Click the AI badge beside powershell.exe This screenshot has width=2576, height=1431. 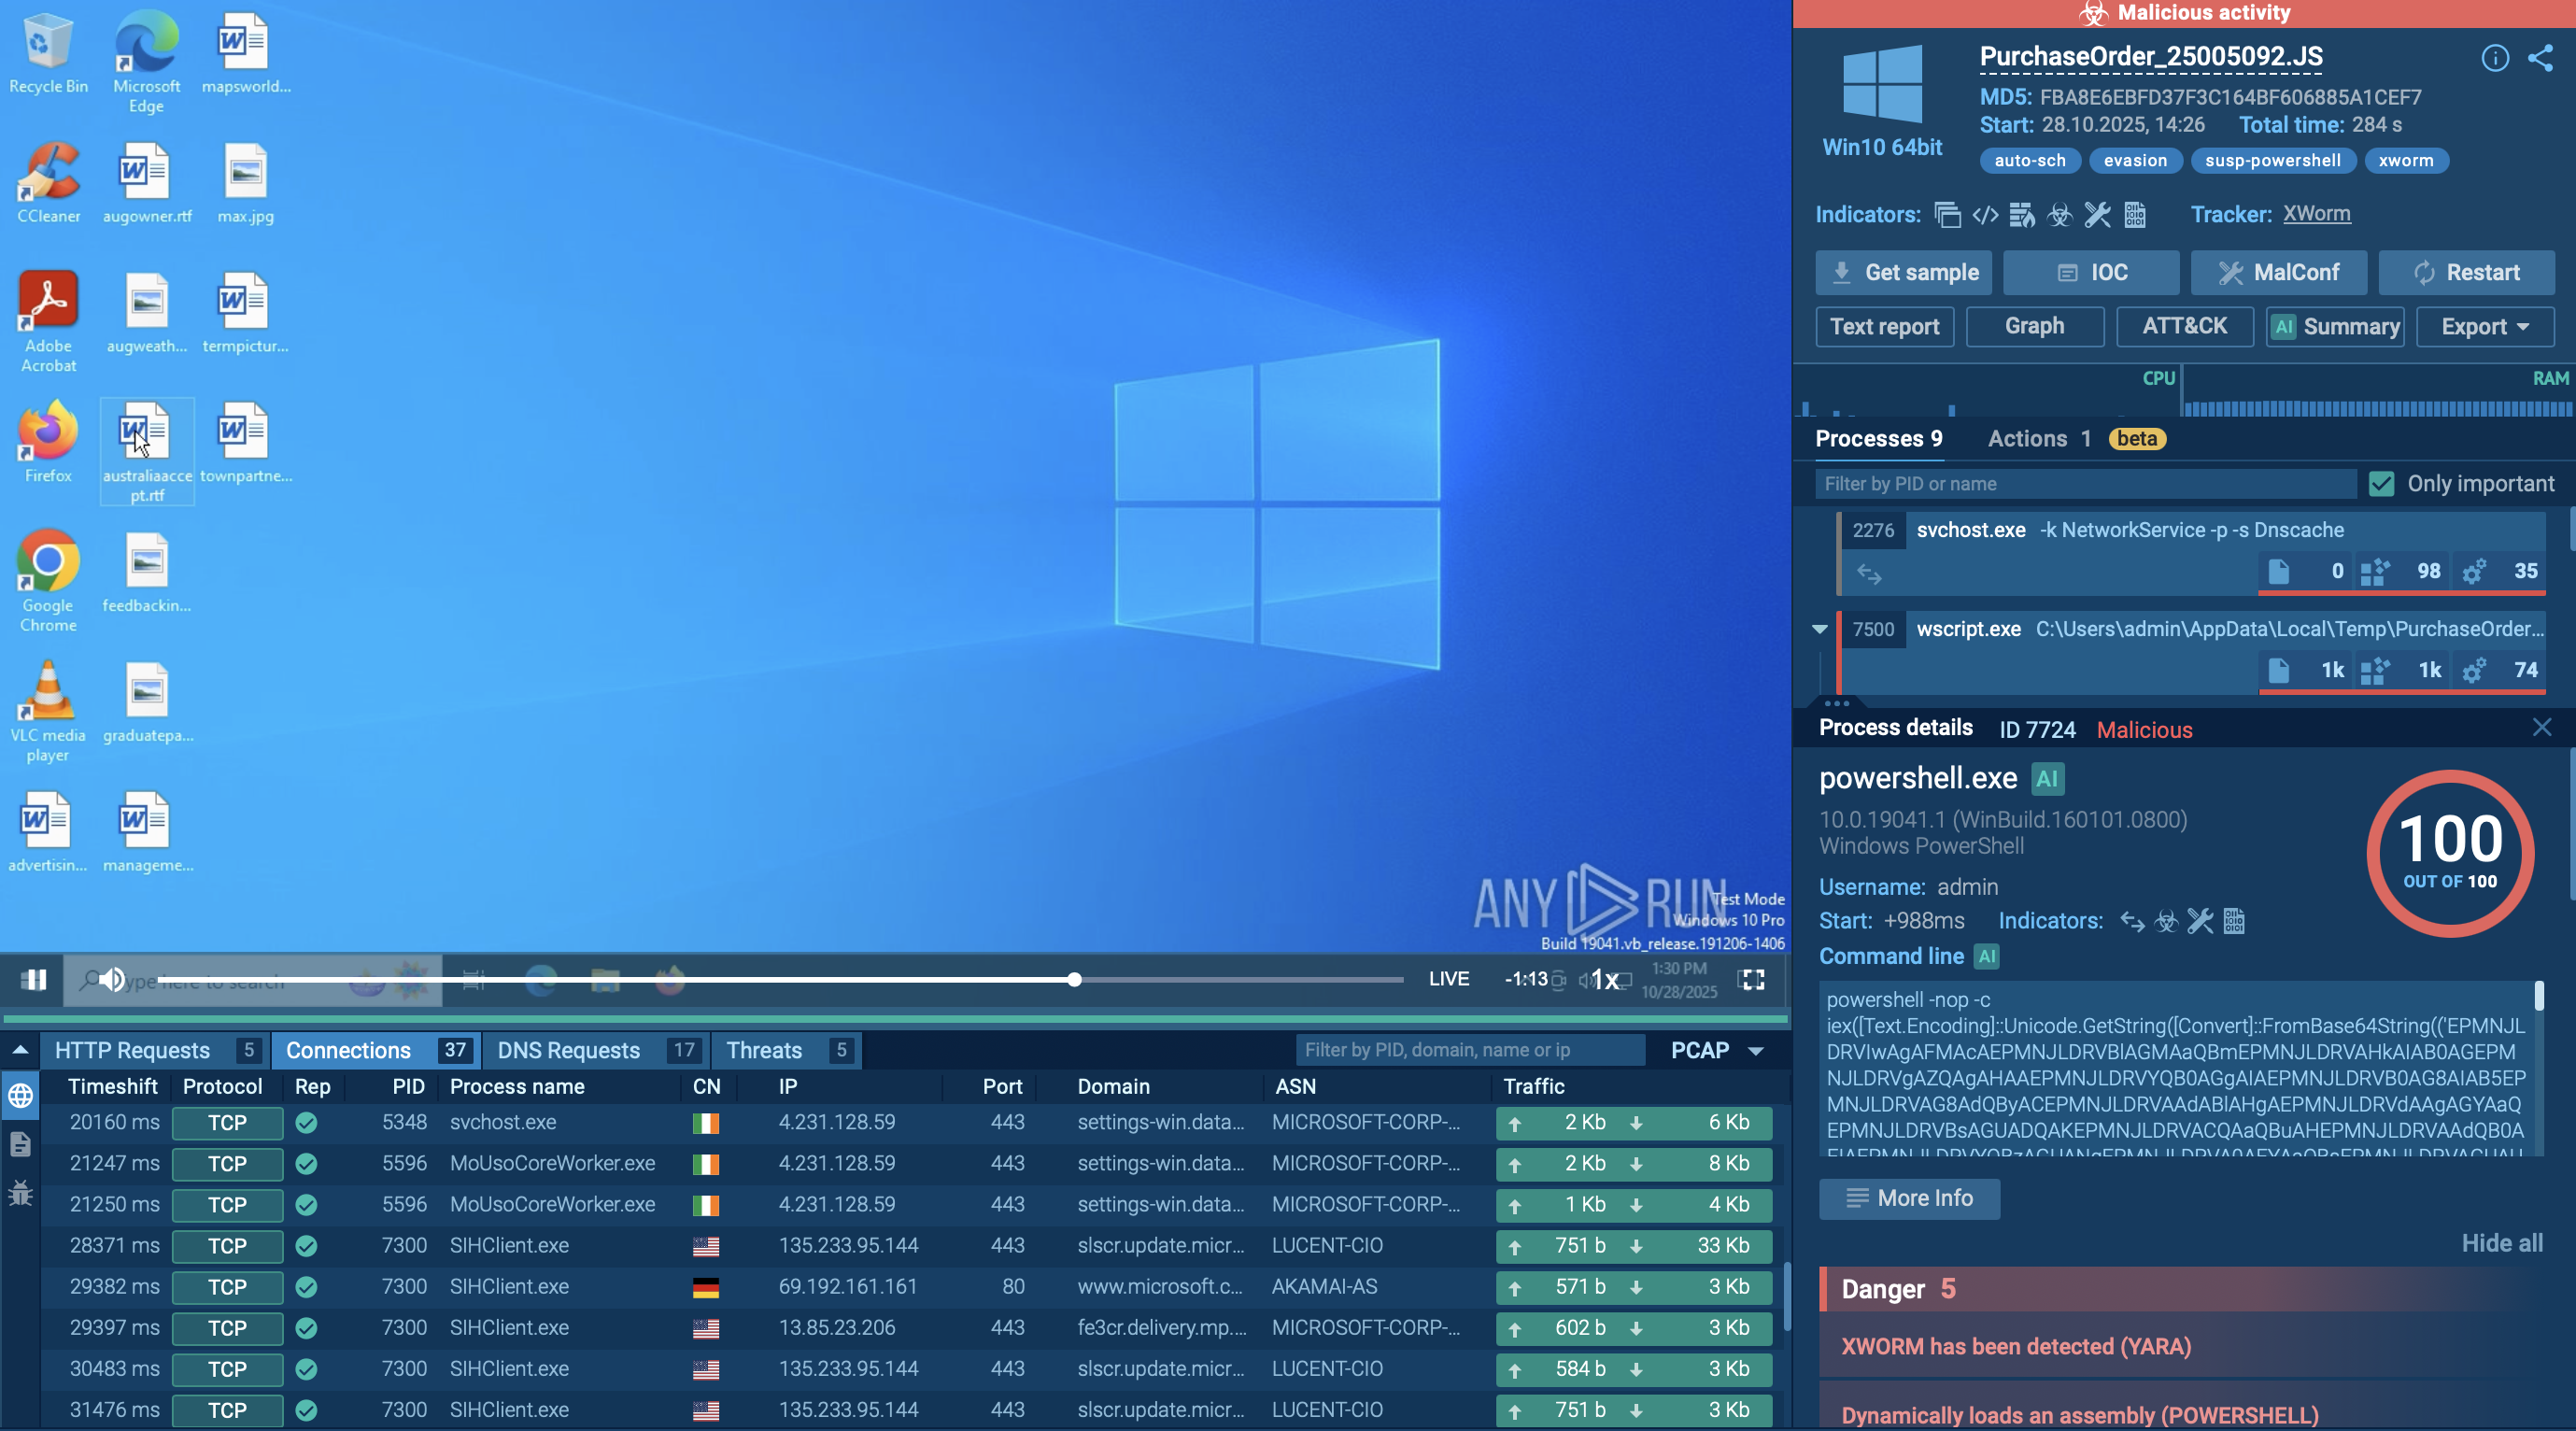pos(2047,778)
